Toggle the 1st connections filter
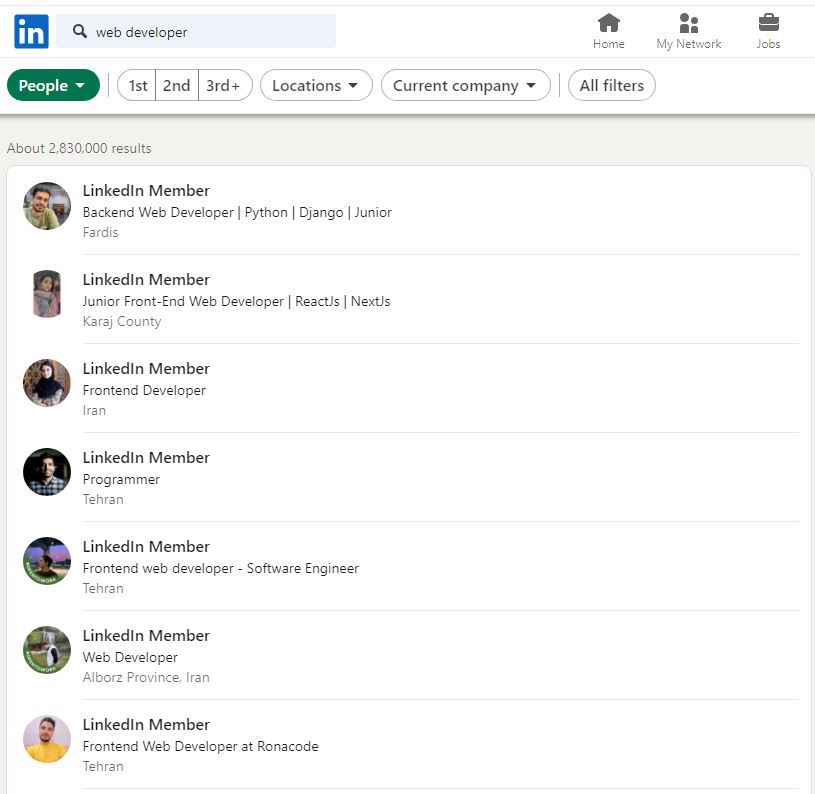The image size is (815, 794). click(x=137, y=85)
